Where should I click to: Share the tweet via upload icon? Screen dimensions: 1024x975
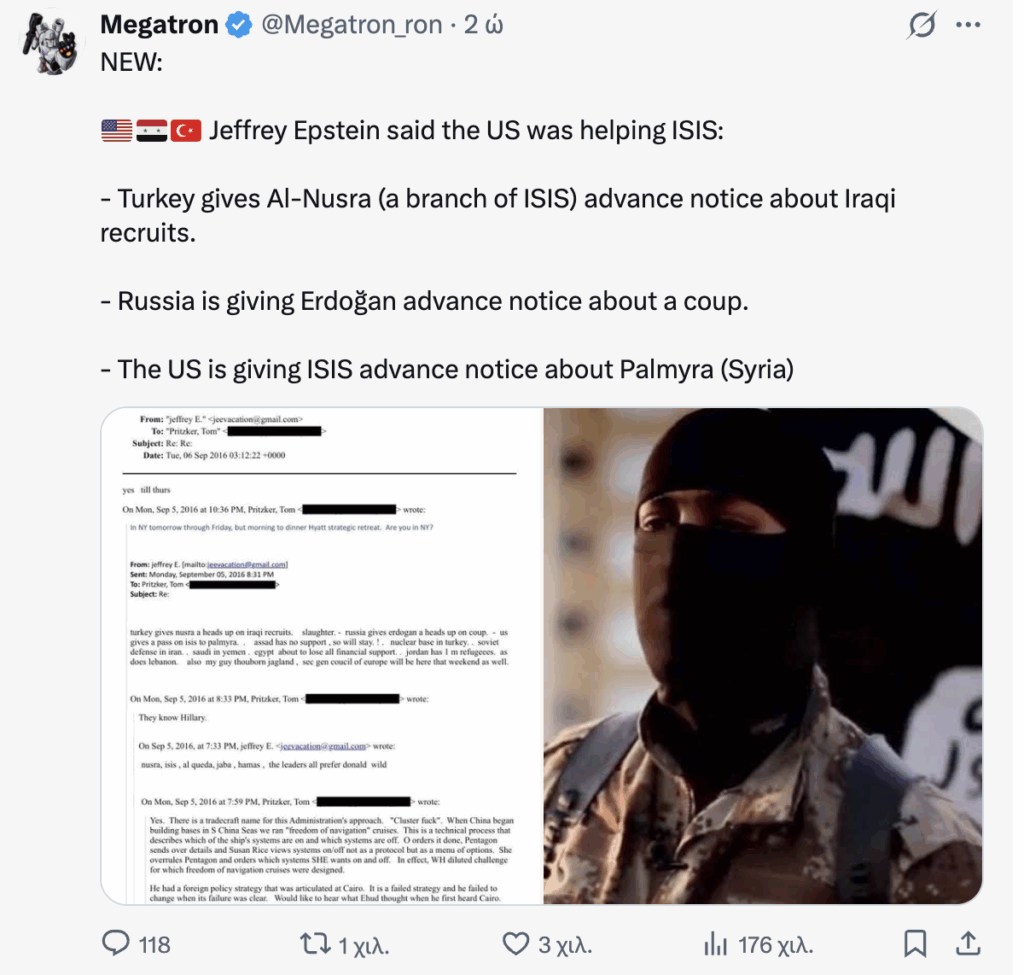click(x=968, y=944)
